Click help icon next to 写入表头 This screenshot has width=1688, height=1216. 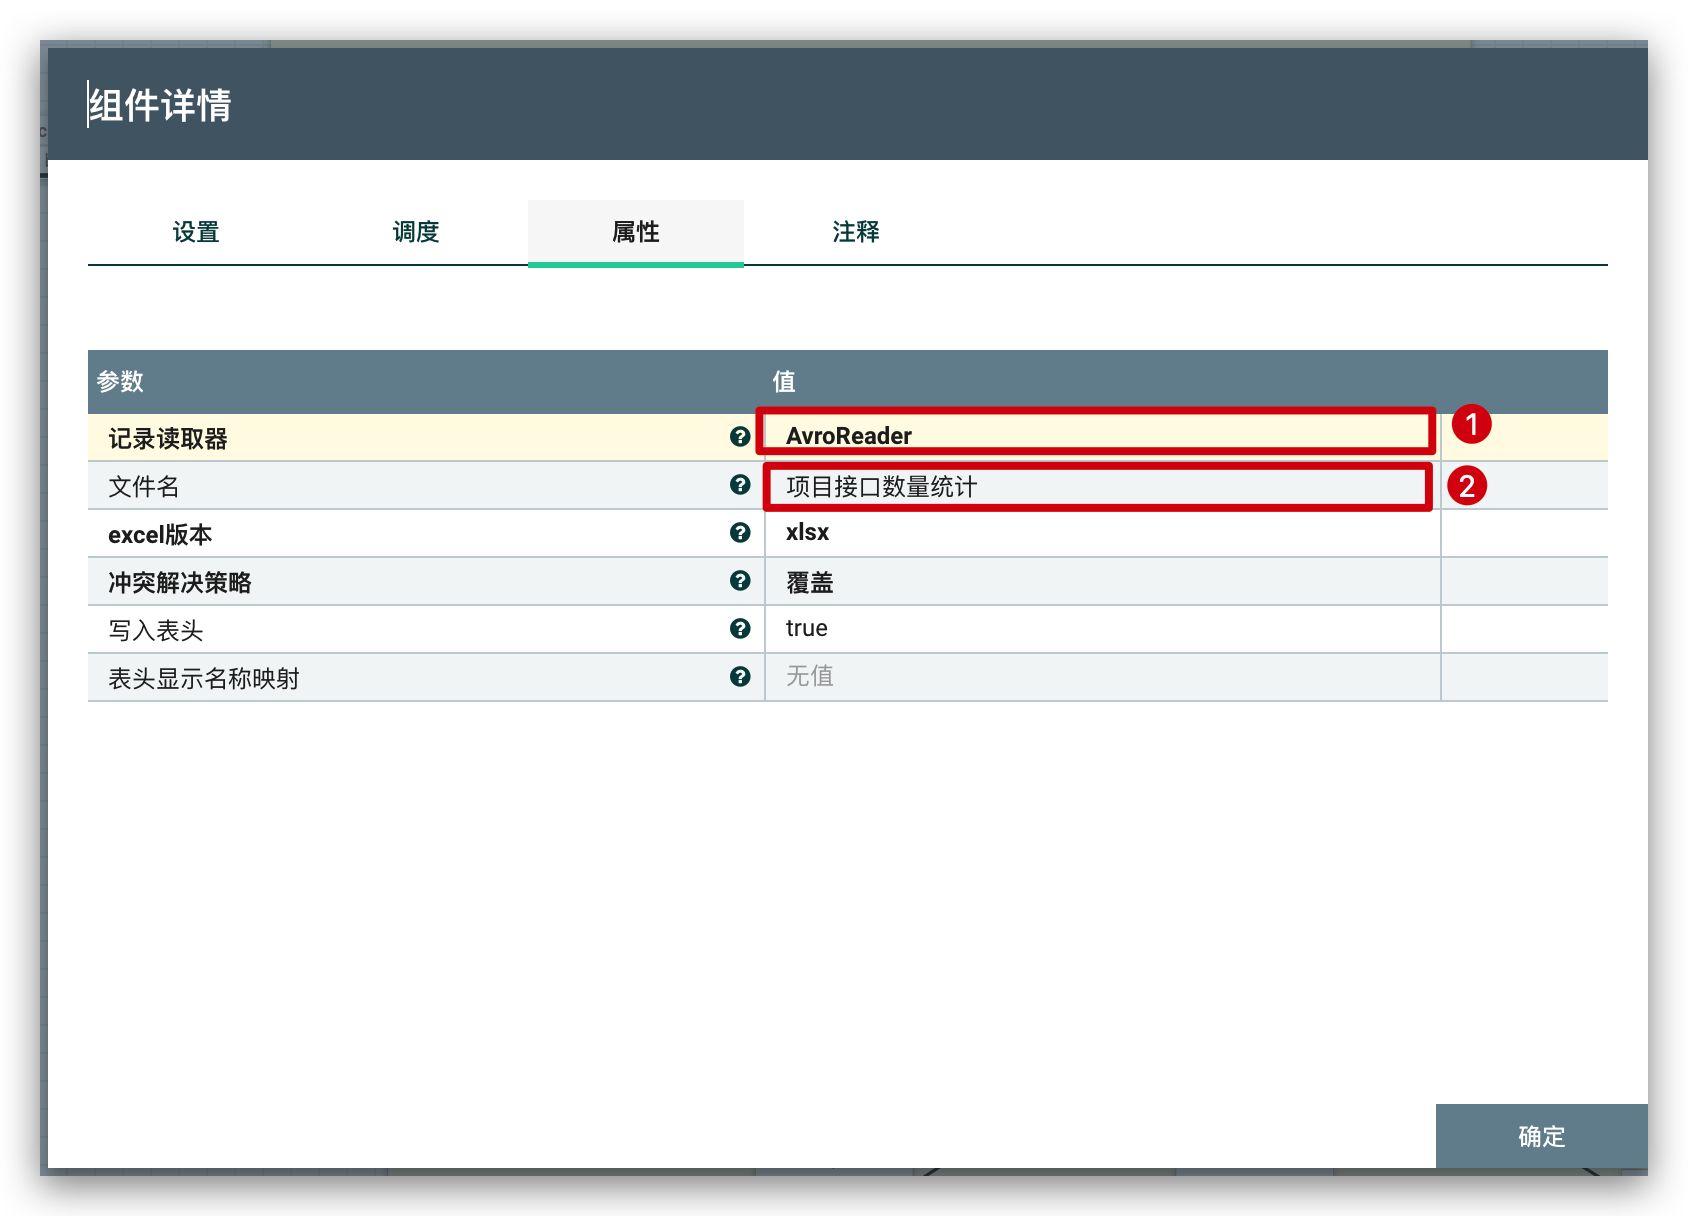point(740,629)
